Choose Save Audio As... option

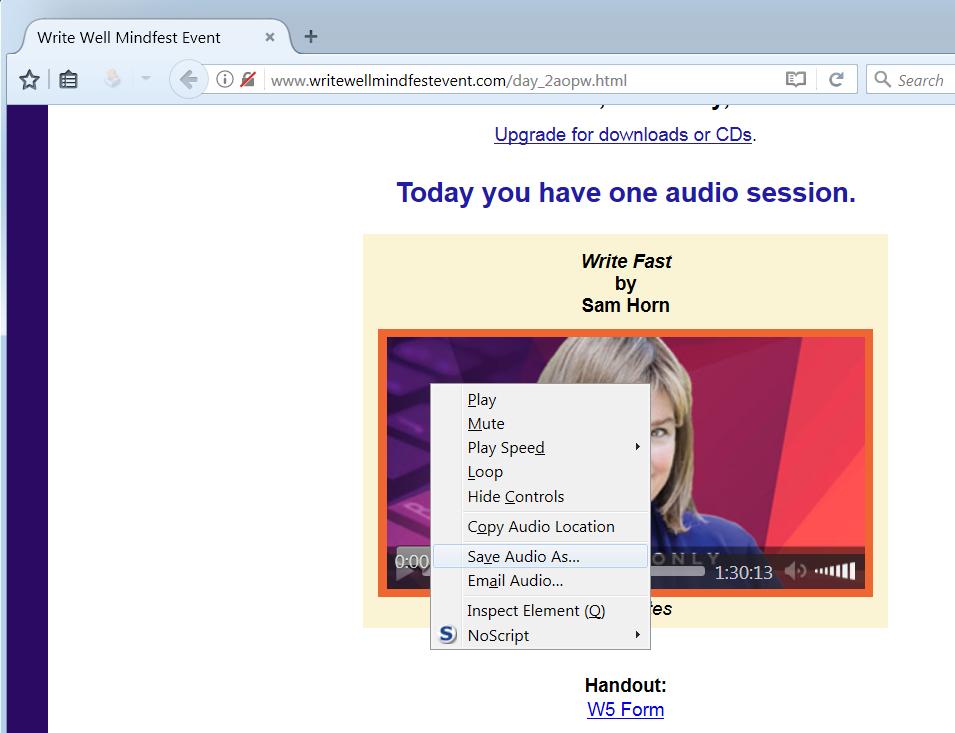tap(540, 556)
